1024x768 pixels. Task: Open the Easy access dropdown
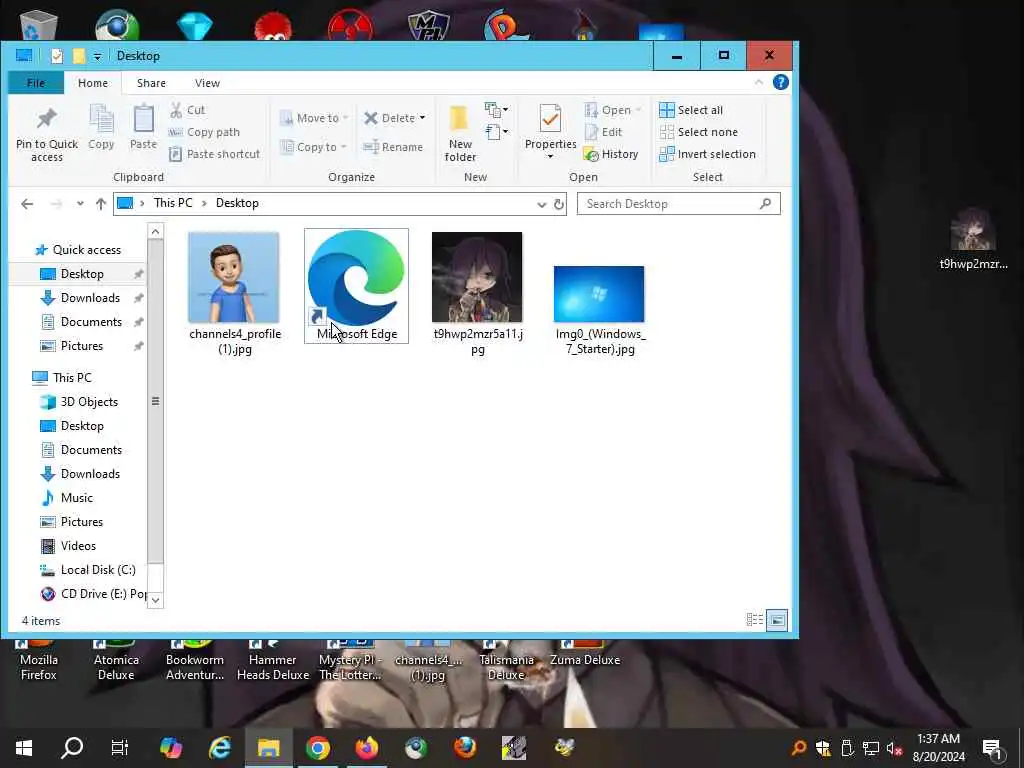point(496,132)
